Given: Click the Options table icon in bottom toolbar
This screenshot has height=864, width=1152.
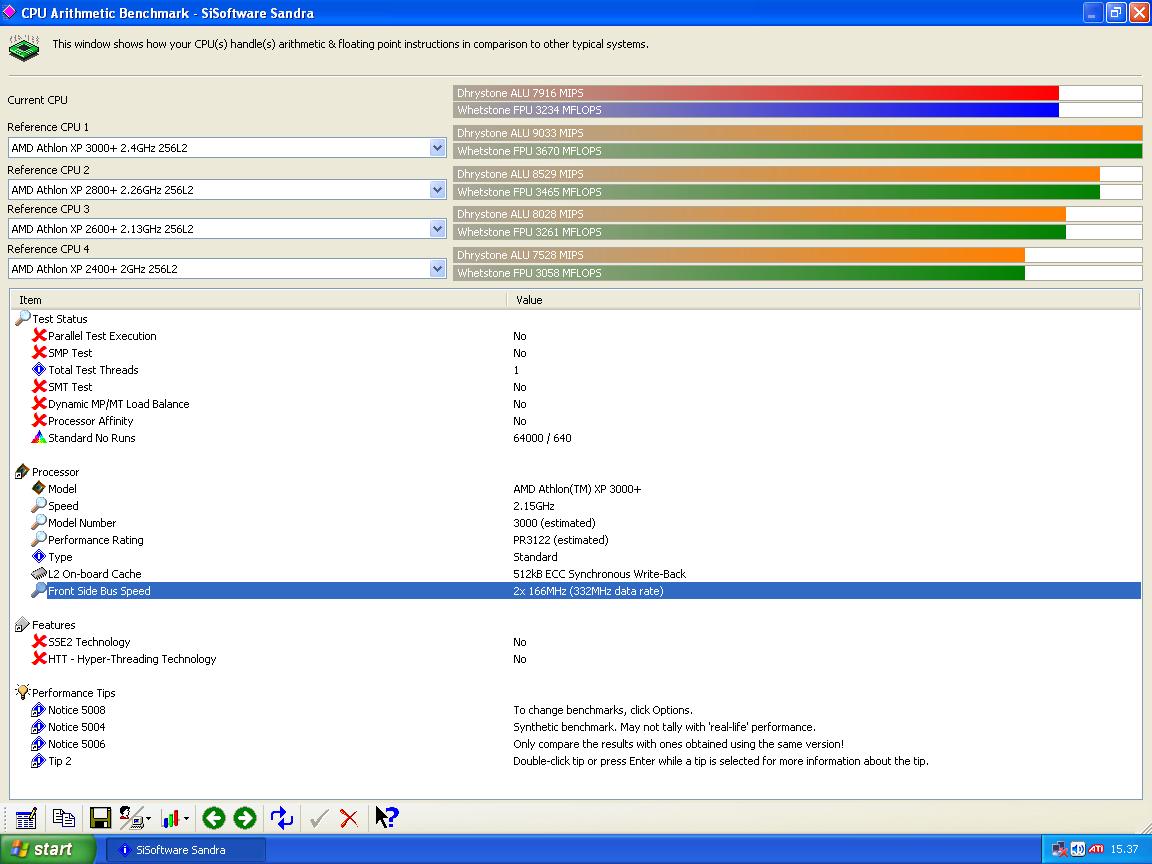Looking at the screenshot, I should 26,818.
